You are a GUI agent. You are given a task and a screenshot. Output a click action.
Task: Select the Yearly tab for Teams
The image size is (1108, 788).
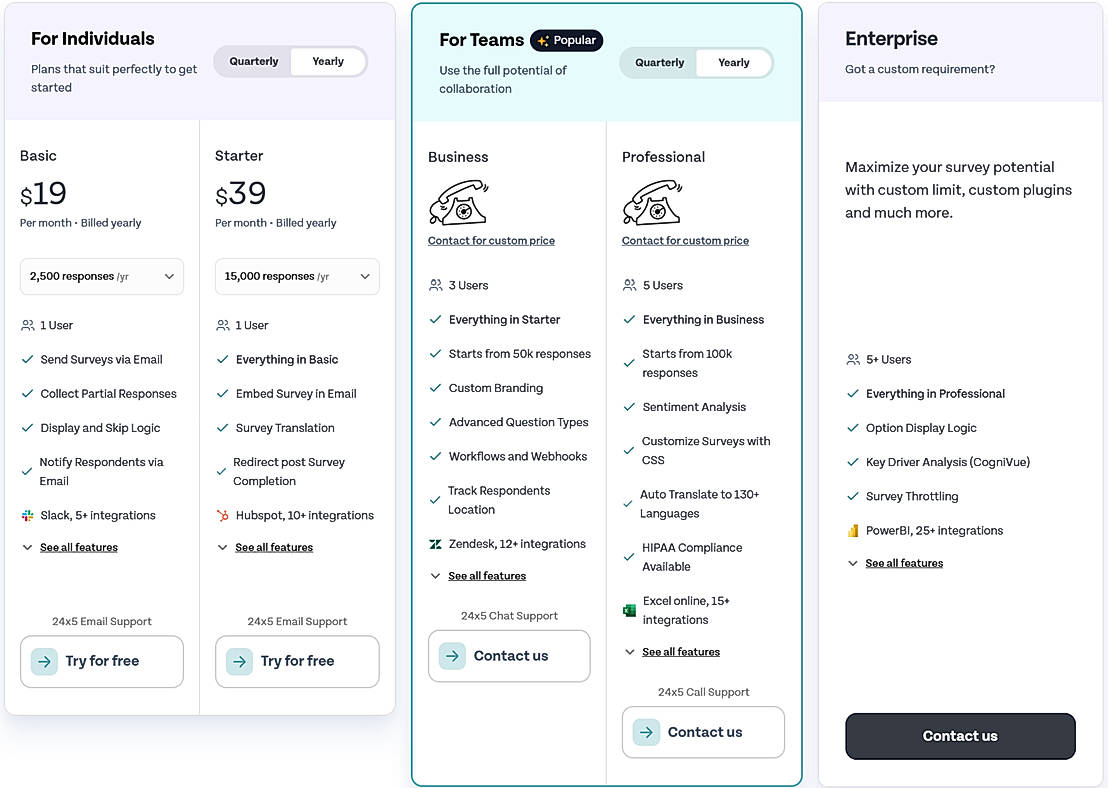click(734, 63)
